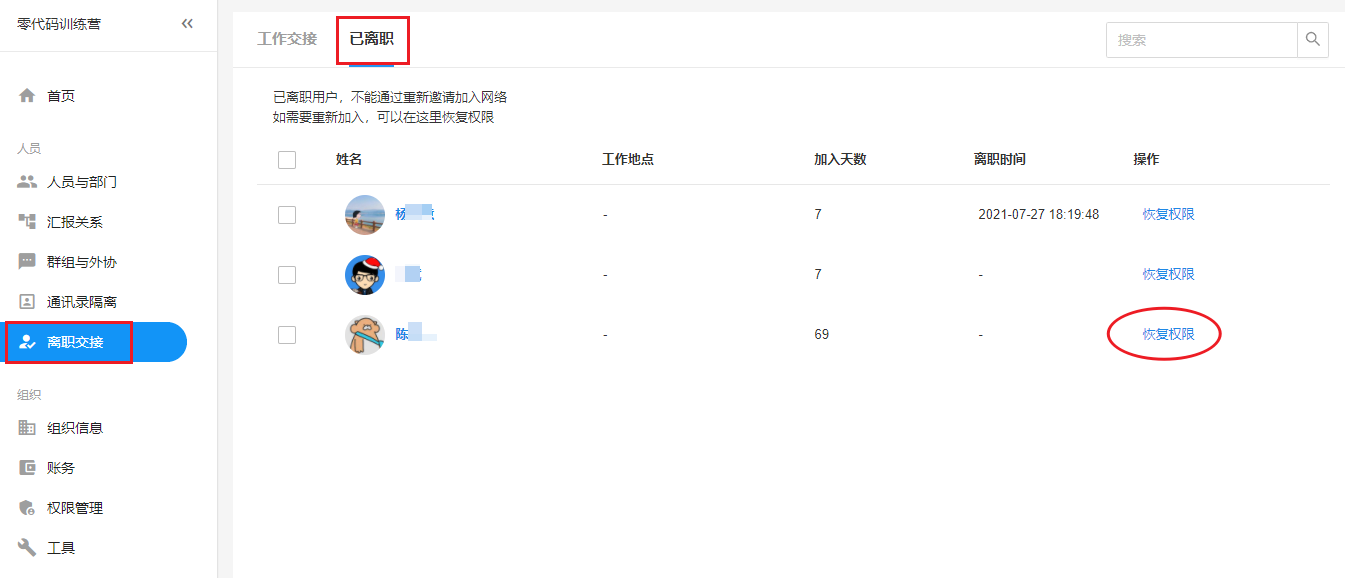Switch to the 工作交接 tab
Screen dimensions: 1345x578
[x=287, y=39]
